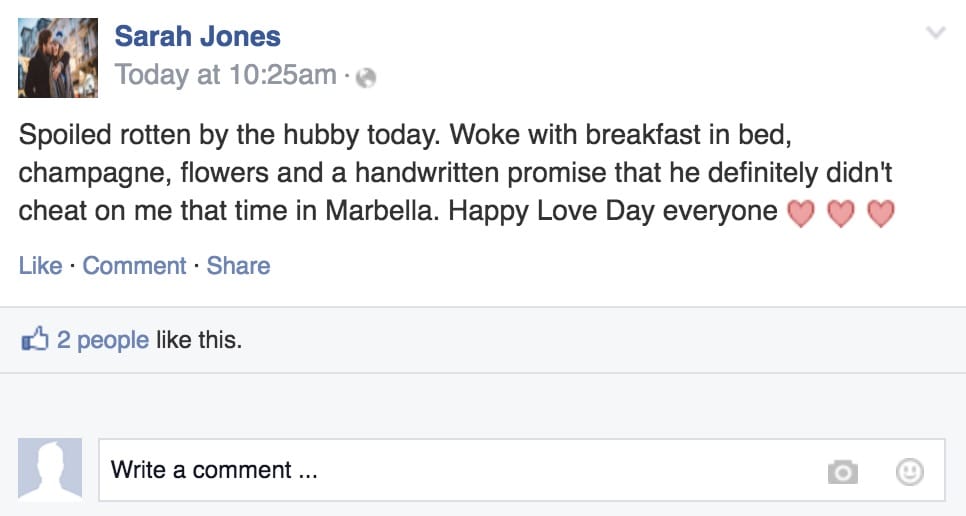This screenshot has width=966, height=516.
Task: Click the 'Happy Love Day everyone' text
Action: (x=613, y=211)
